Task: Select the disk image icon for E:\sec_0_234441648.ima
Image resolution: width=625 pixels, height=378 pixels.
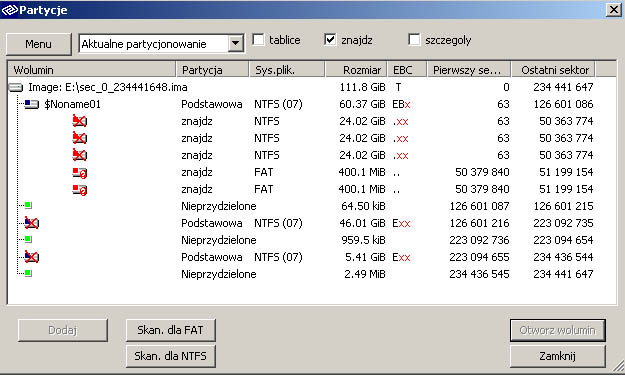Action: tap(16, 87)
